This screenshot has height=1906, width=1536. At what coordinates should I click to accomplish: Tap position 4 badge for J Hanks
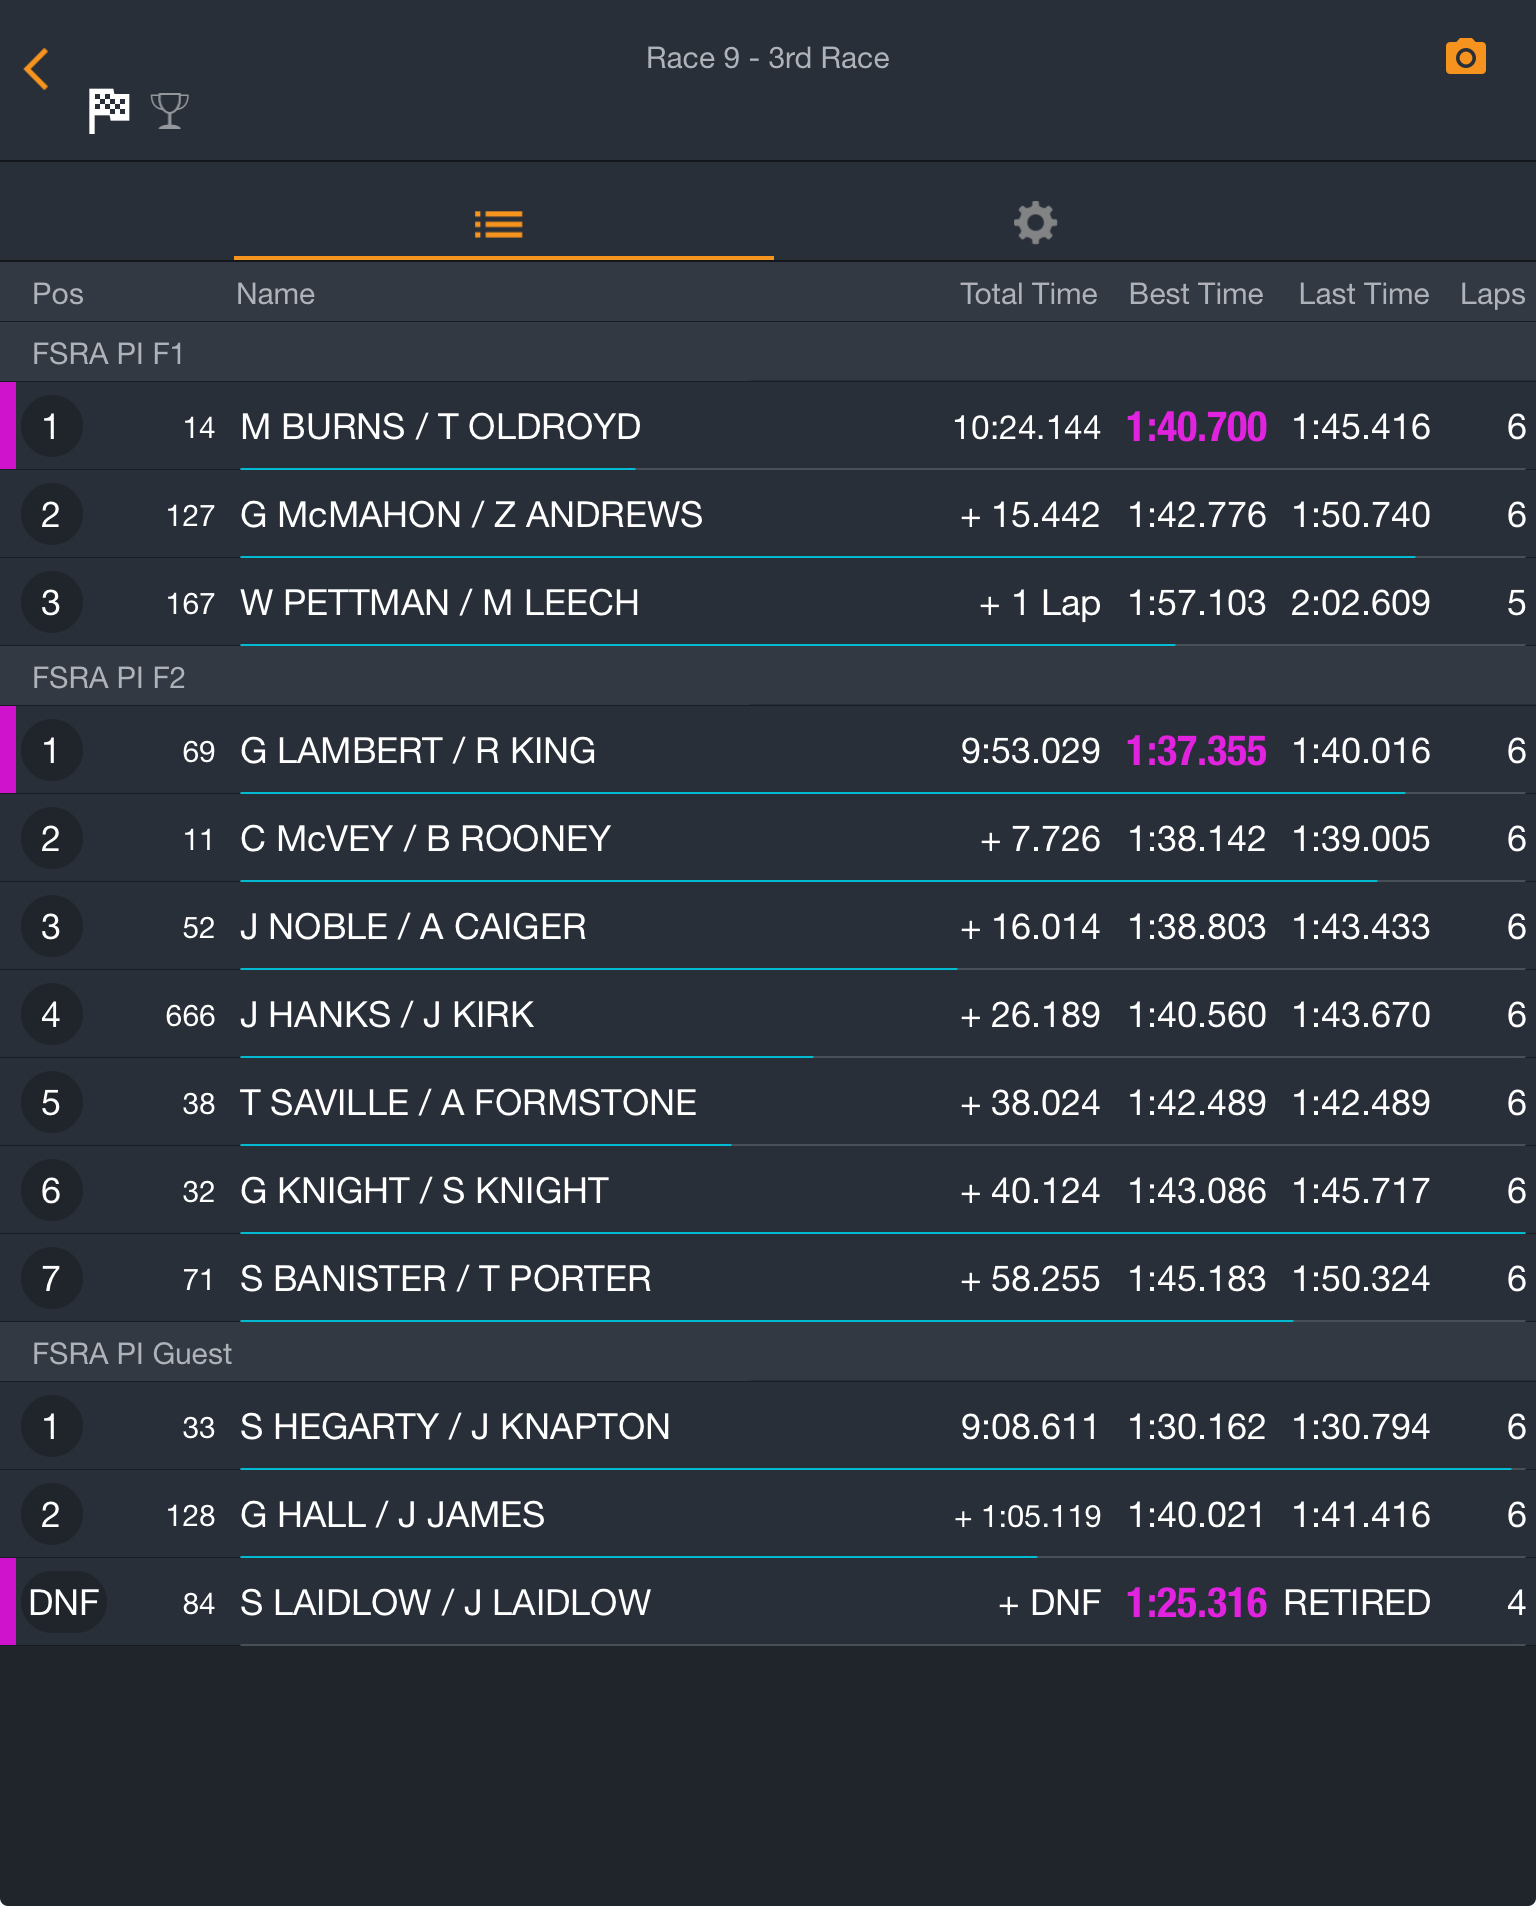point(51,1014)
